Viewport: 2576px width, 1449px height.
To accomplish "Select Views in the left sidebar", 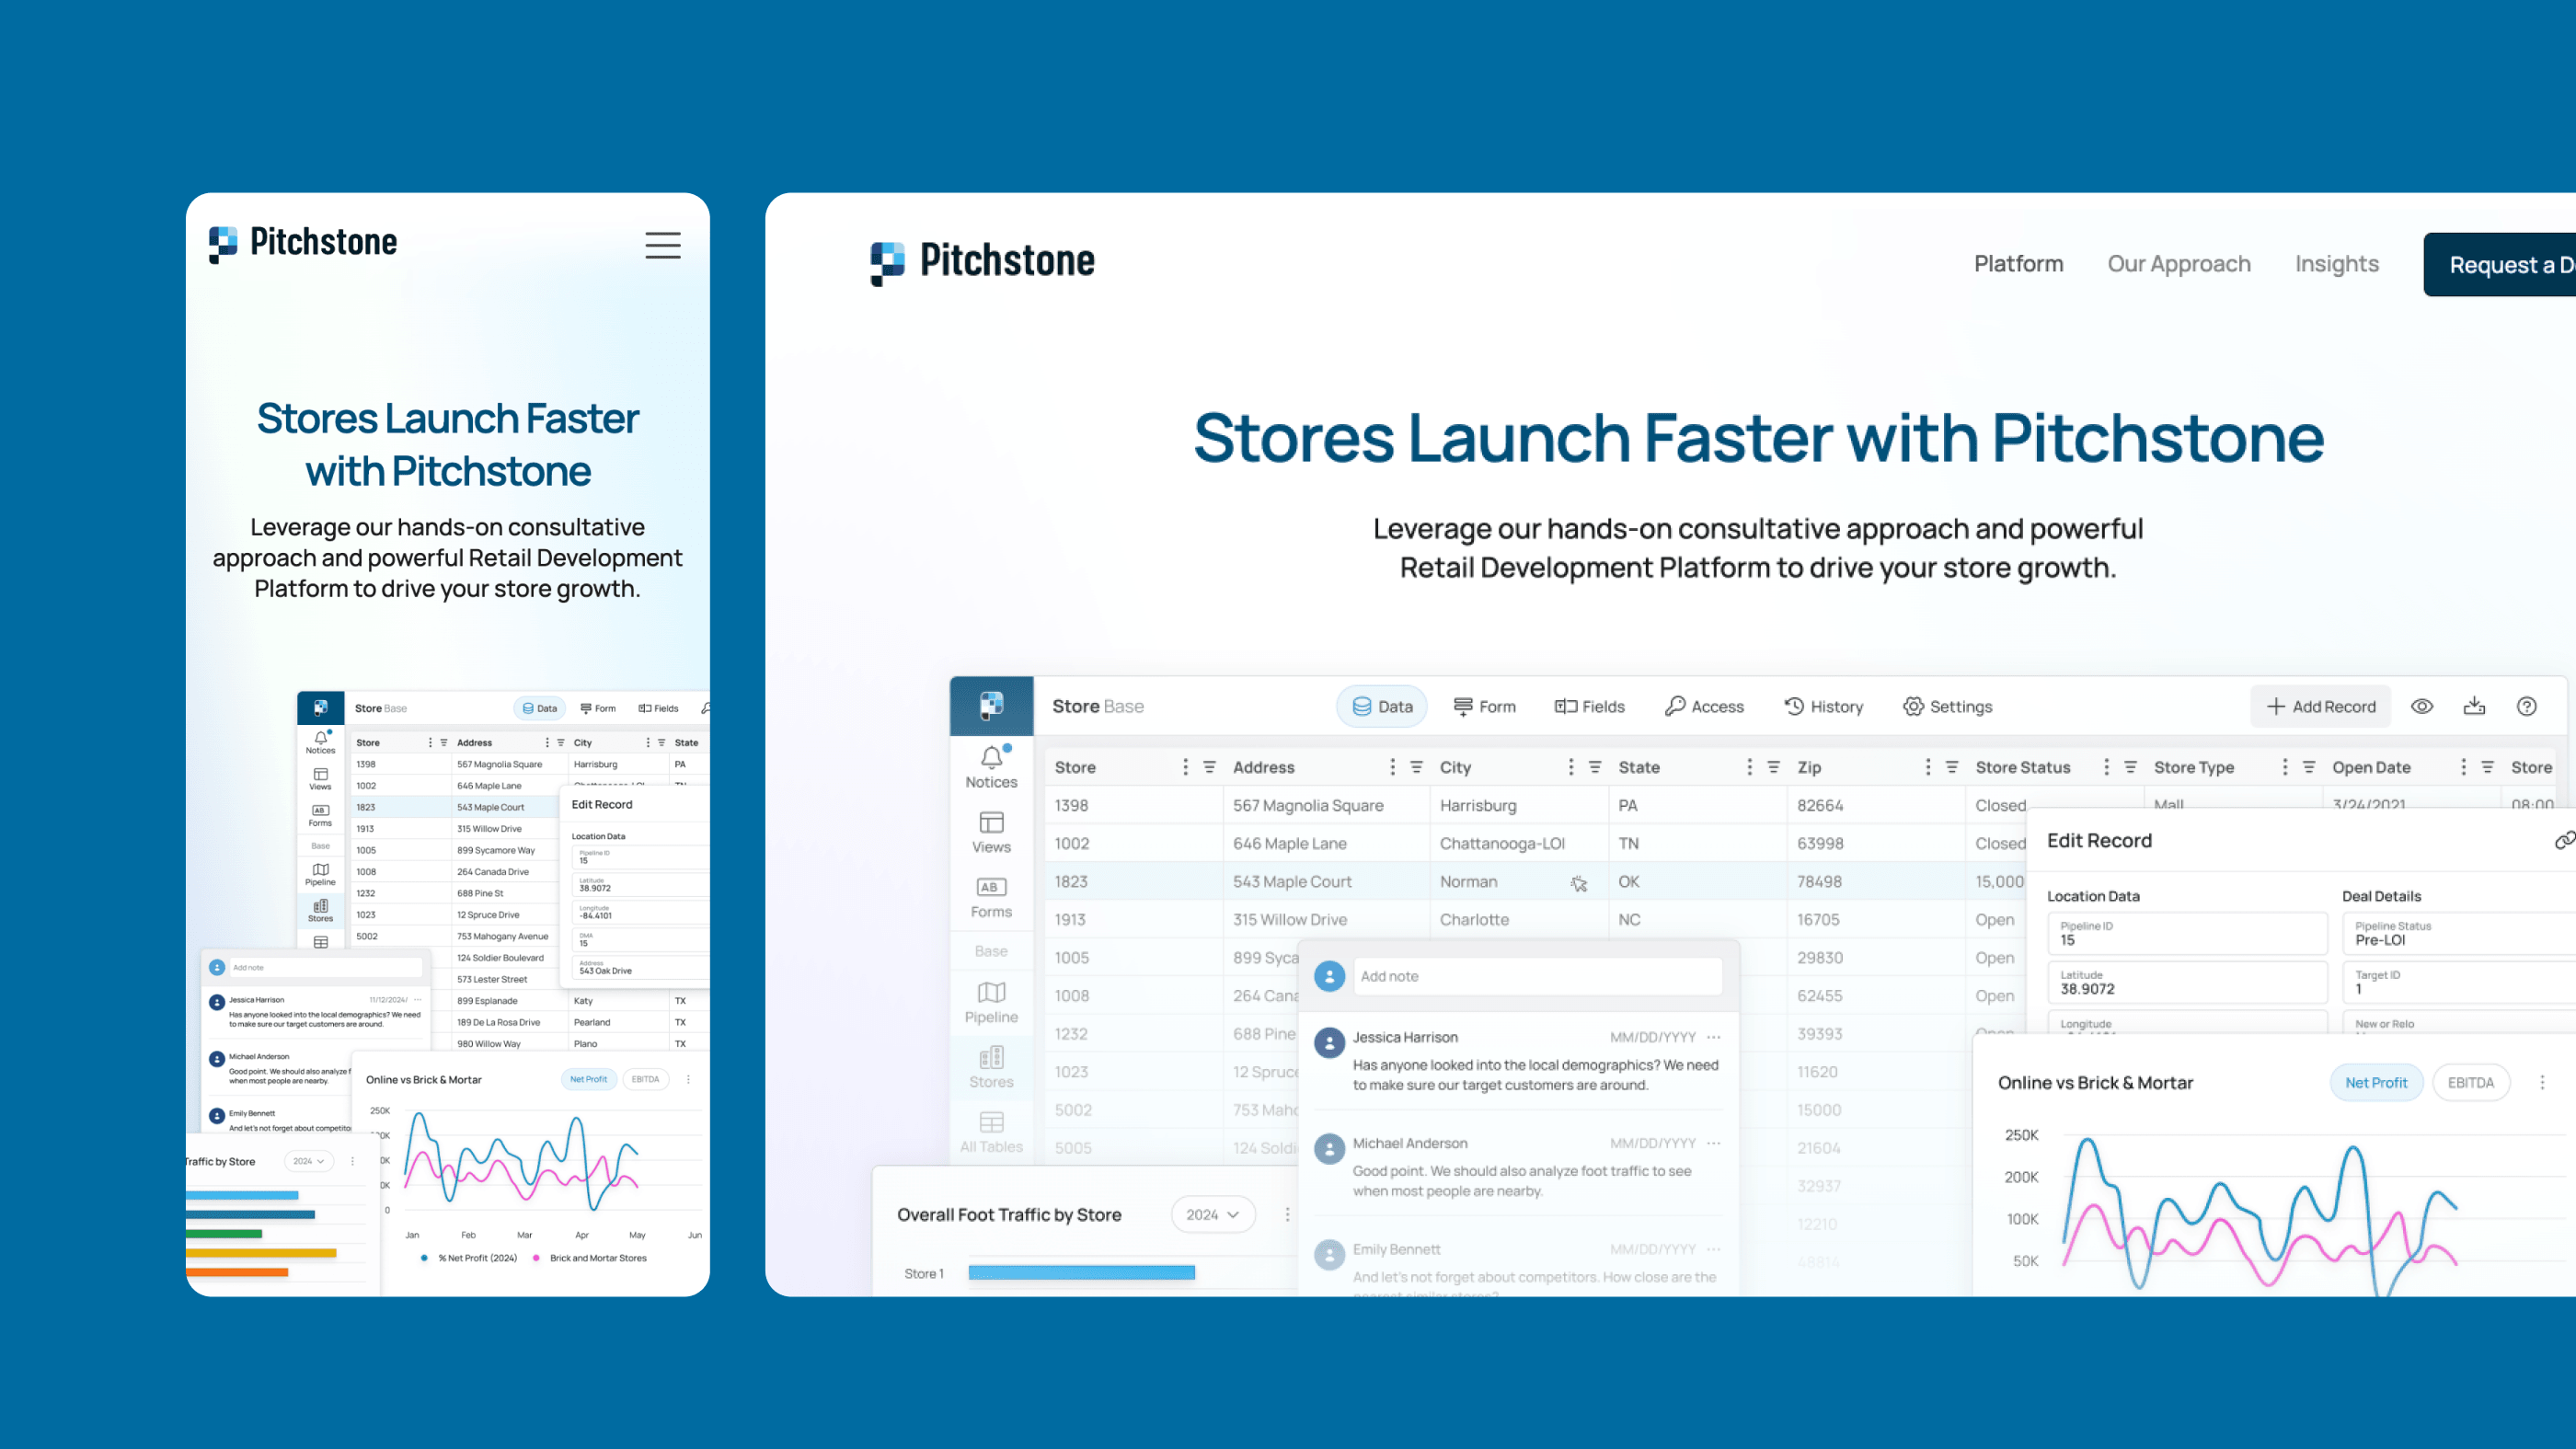I will [990, 832].
